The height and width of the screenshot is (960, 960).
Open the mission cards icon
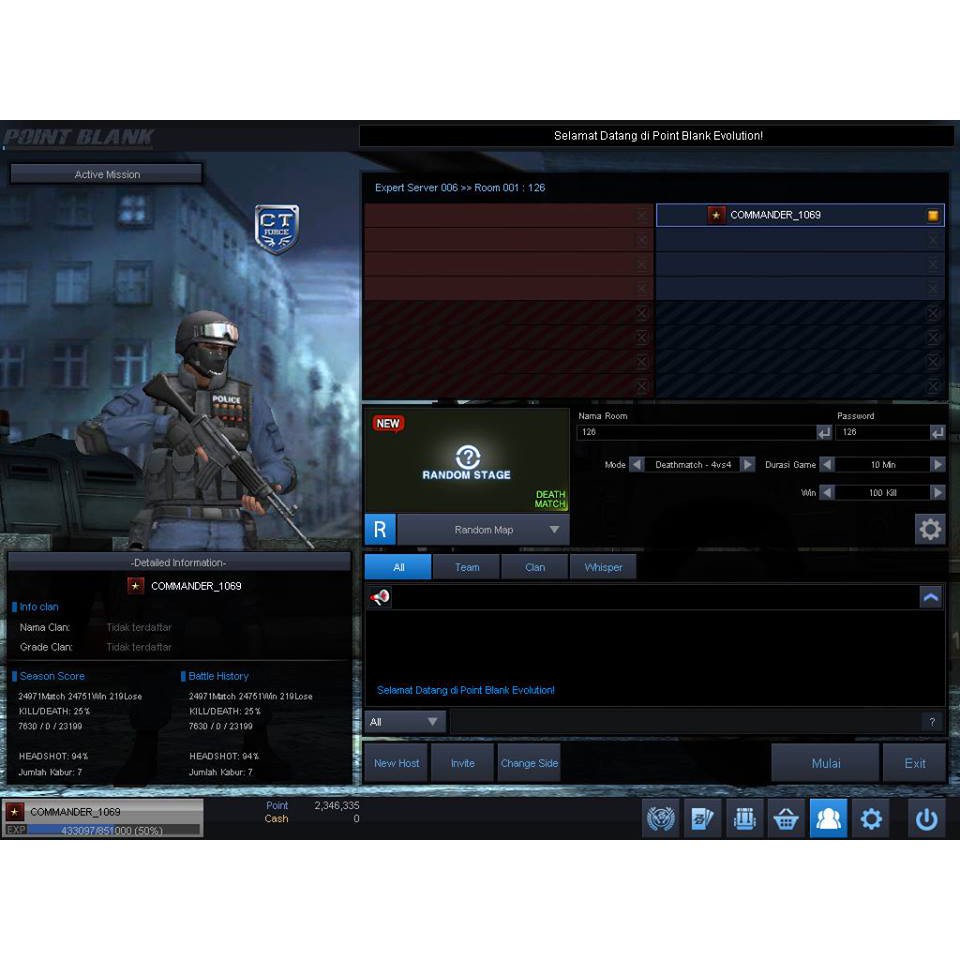point(703,819)
